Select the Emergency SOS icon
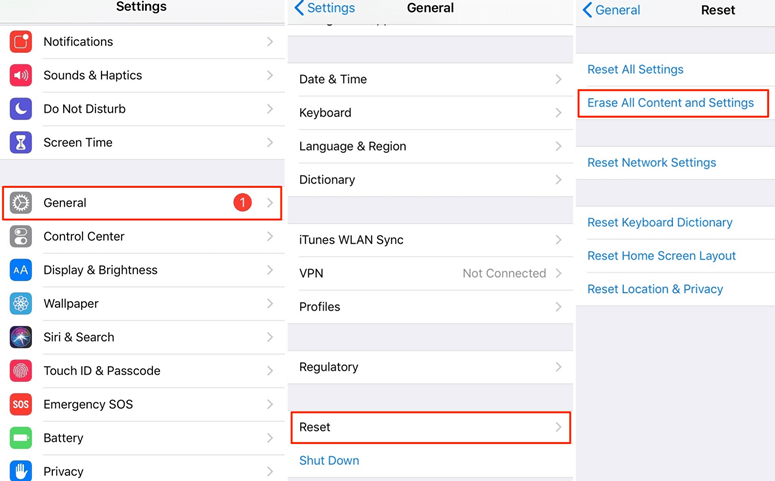775x481 pixels. [21, 405]
